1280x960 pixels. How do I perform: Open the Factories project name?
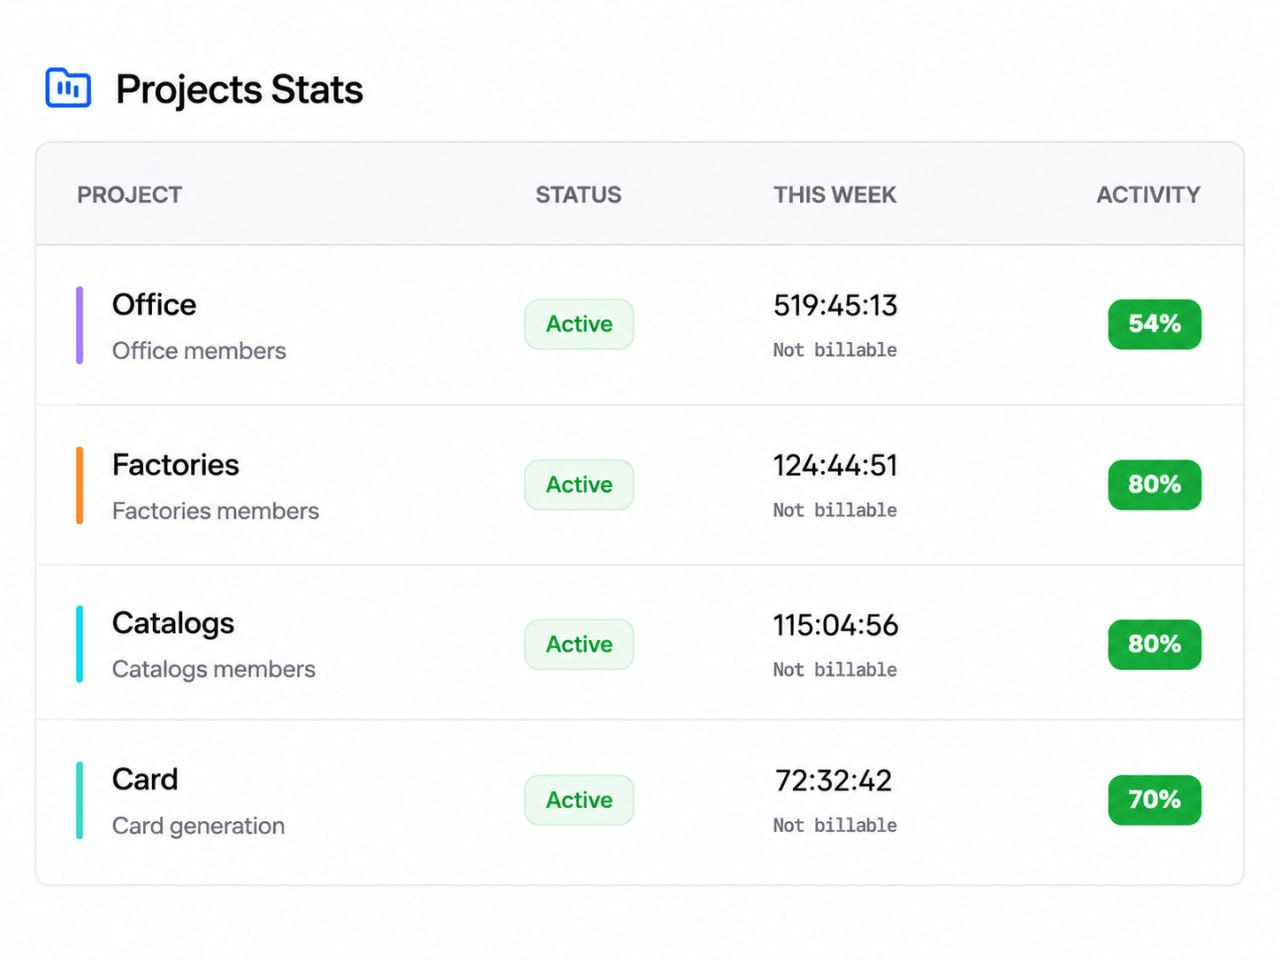point(176,464)
